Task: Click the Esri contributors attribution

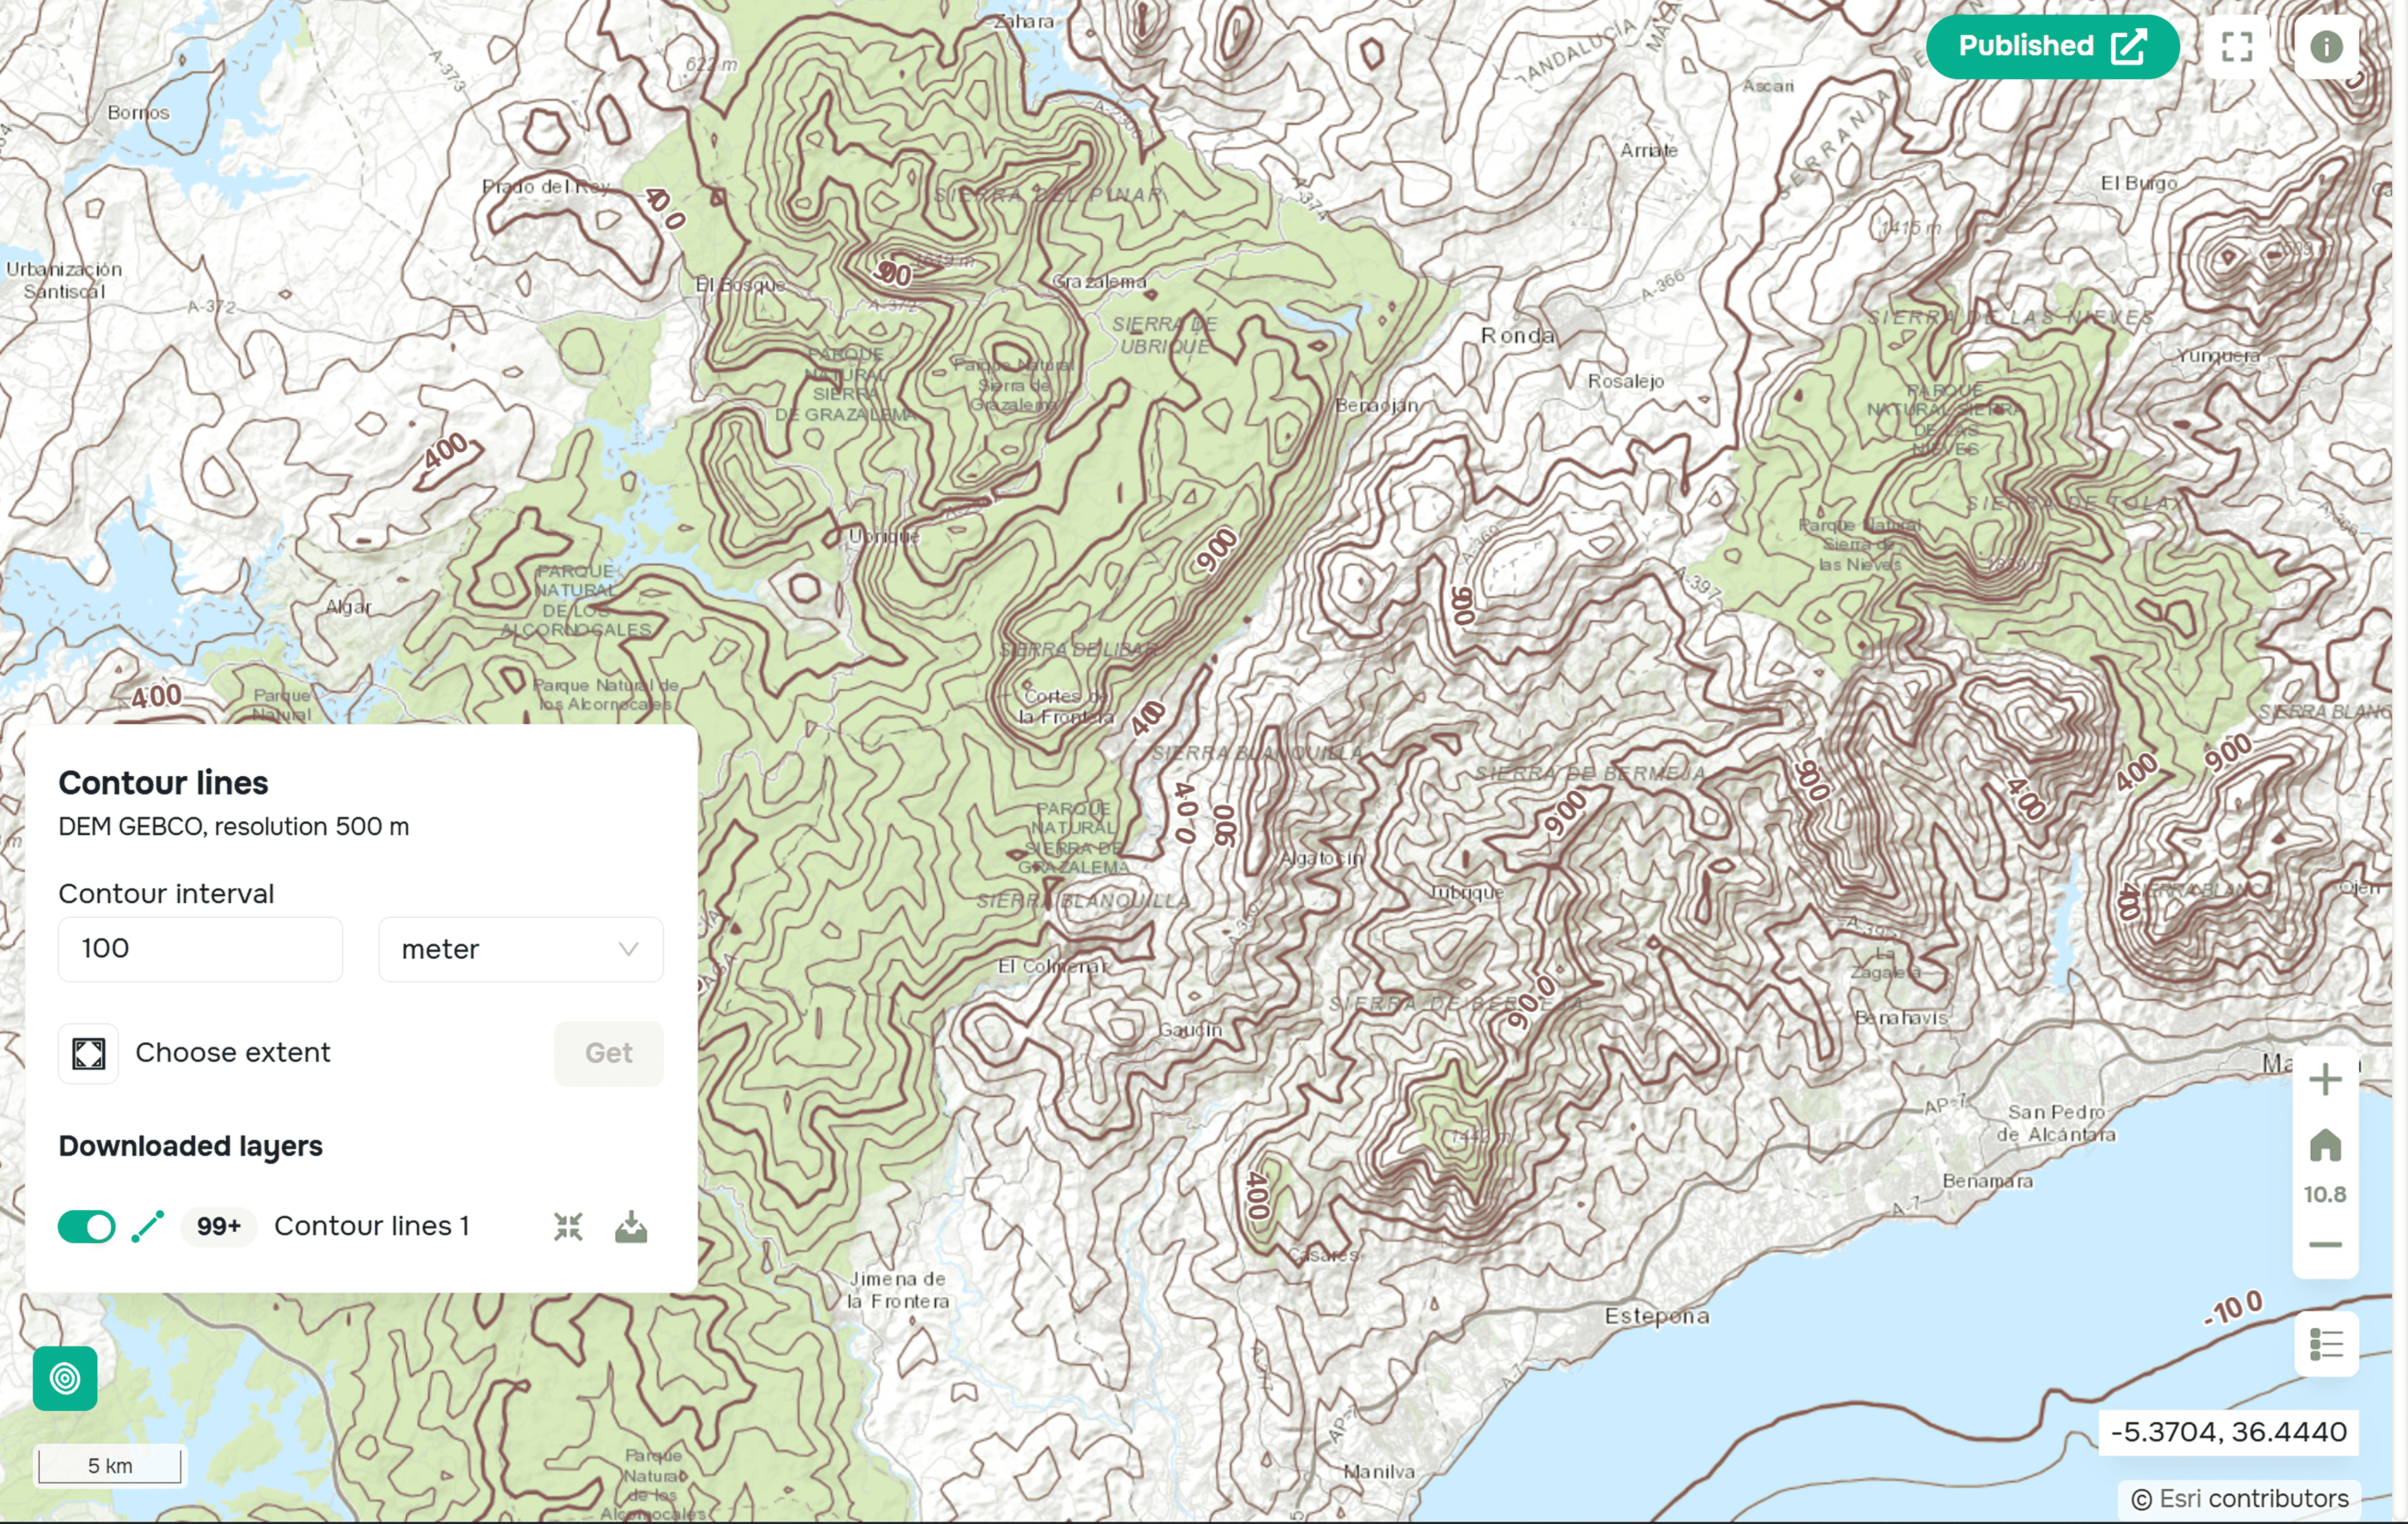Action: [x=2240, y=1499]
